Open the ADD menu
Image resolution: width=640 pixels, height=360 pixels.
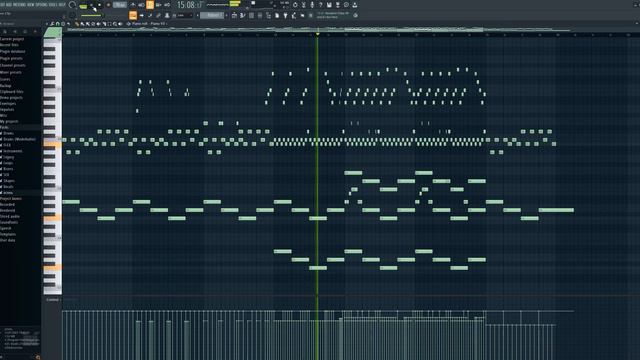pos(9,4)
